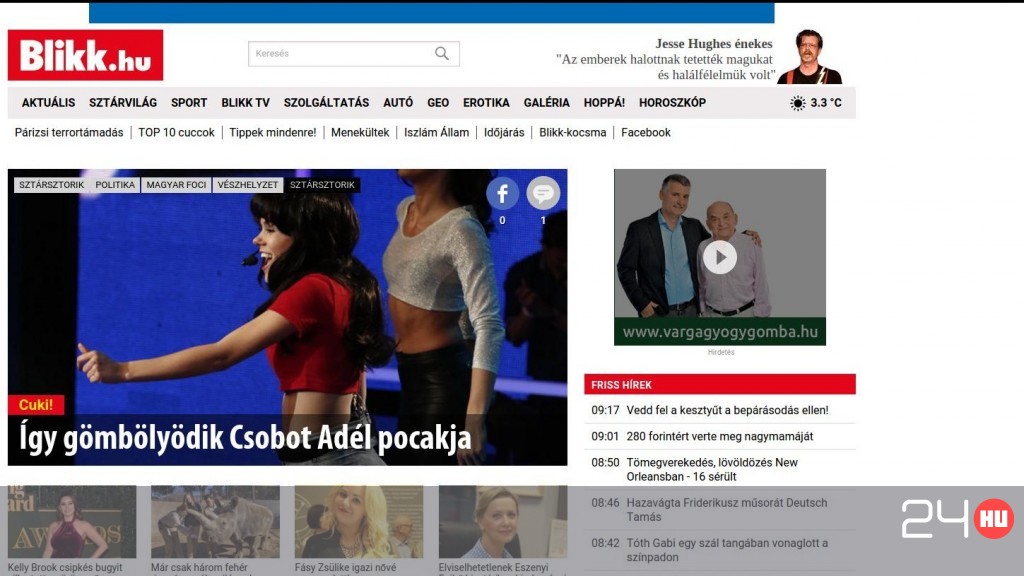
Task: Open the comment bubble showing 1 comment
Action: click(x=543, y=193)
